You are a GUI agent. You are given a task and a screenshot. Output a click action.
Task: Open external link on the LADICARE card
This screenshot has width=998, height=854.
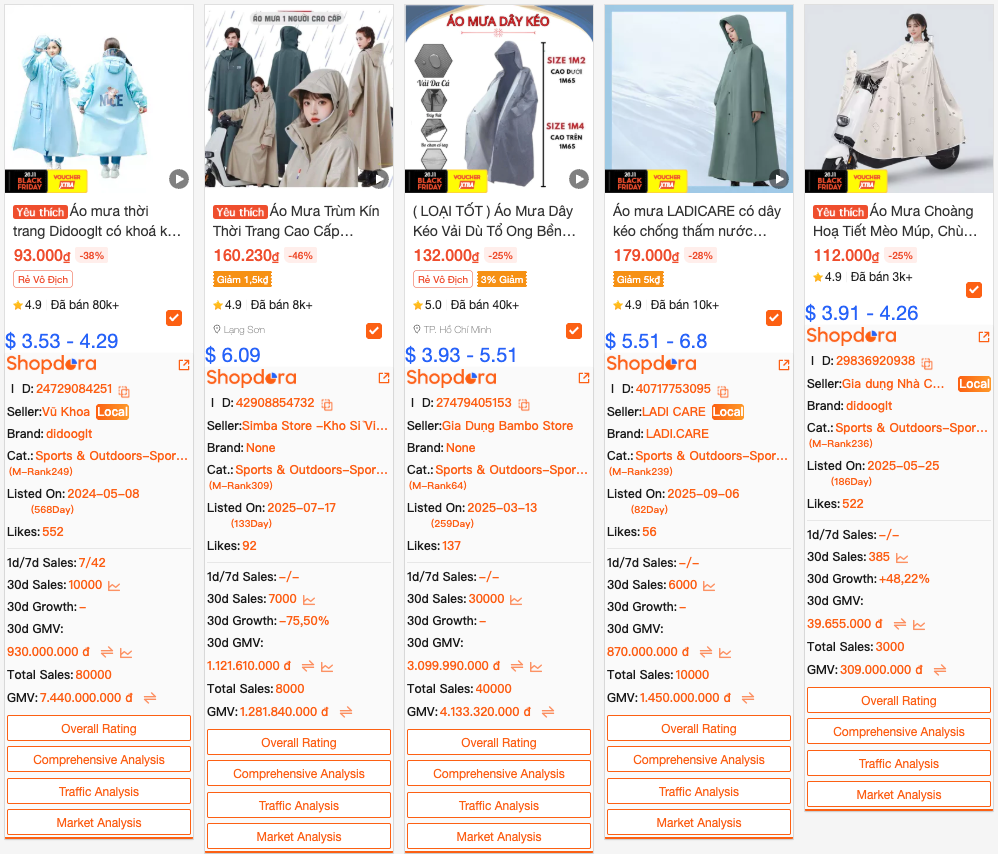pos(784,365)
